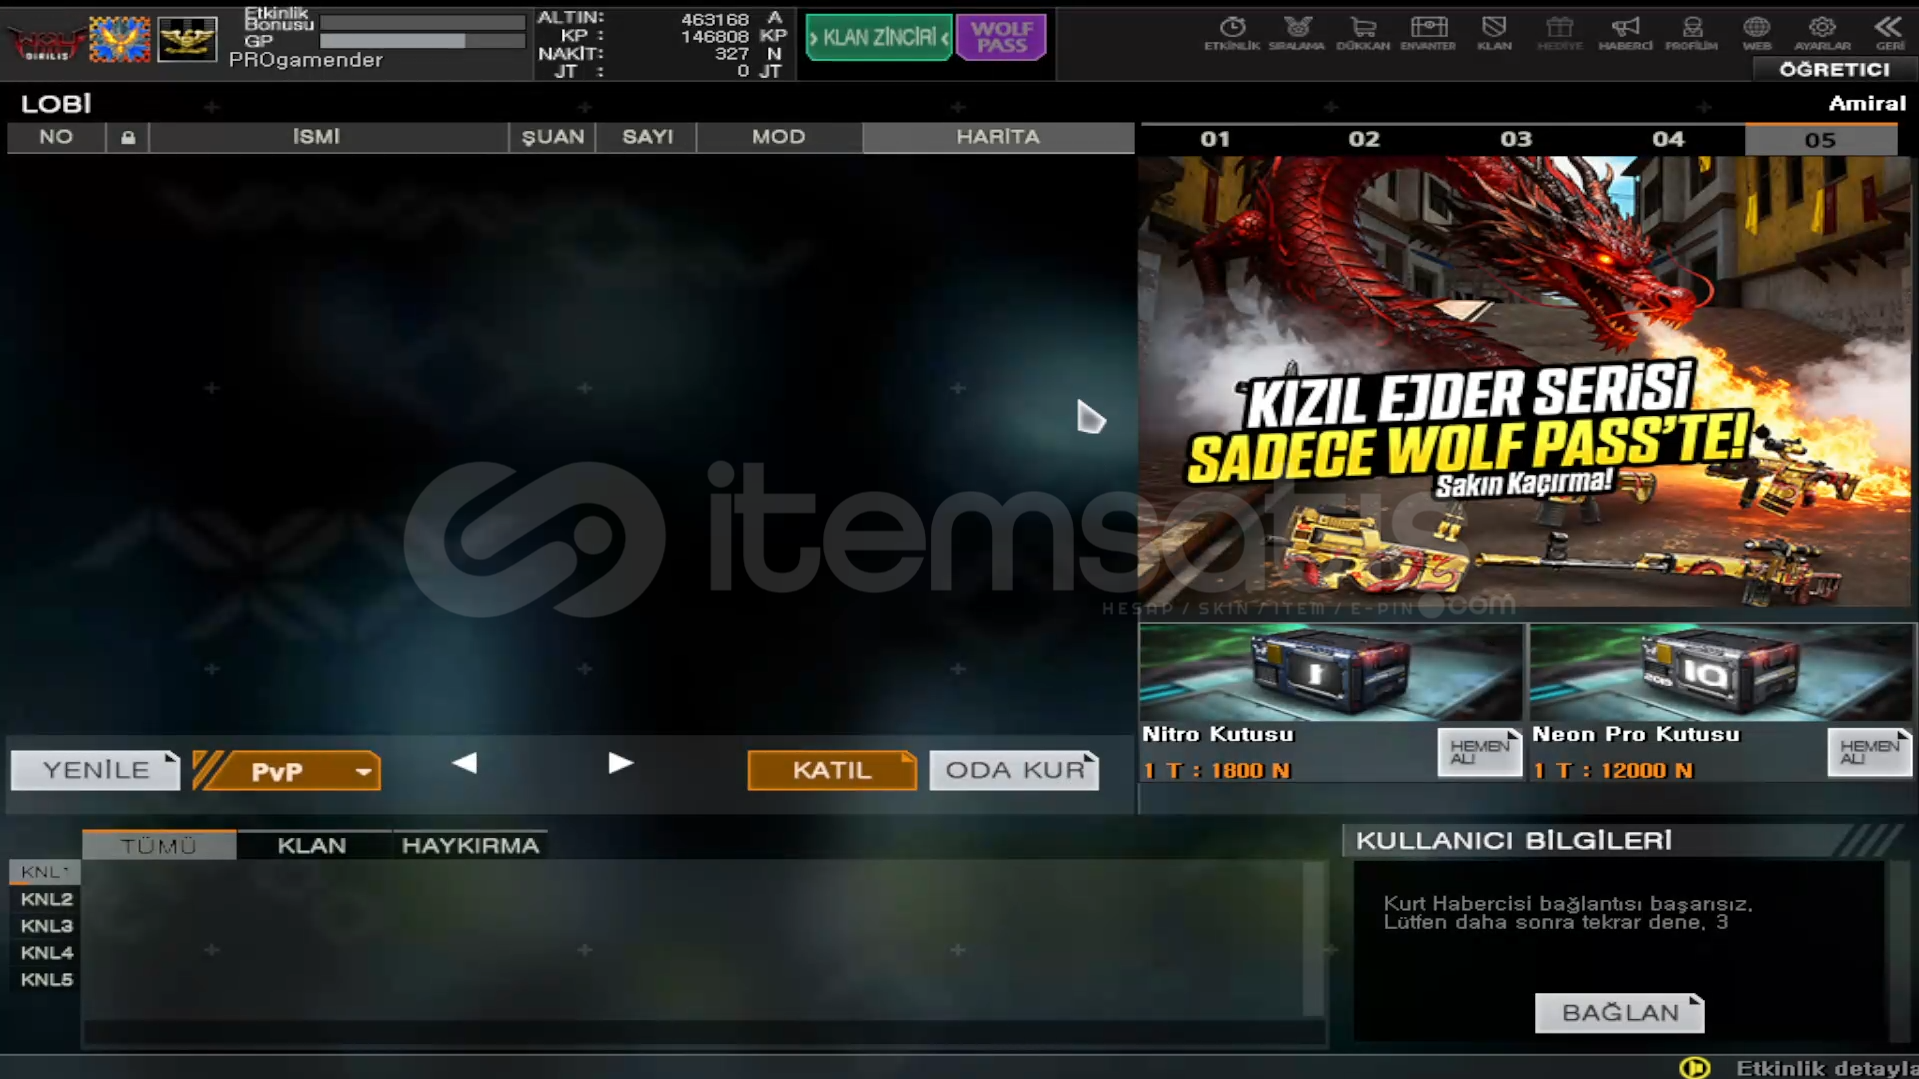Open the Envanter chest icon

[1427, 32]
